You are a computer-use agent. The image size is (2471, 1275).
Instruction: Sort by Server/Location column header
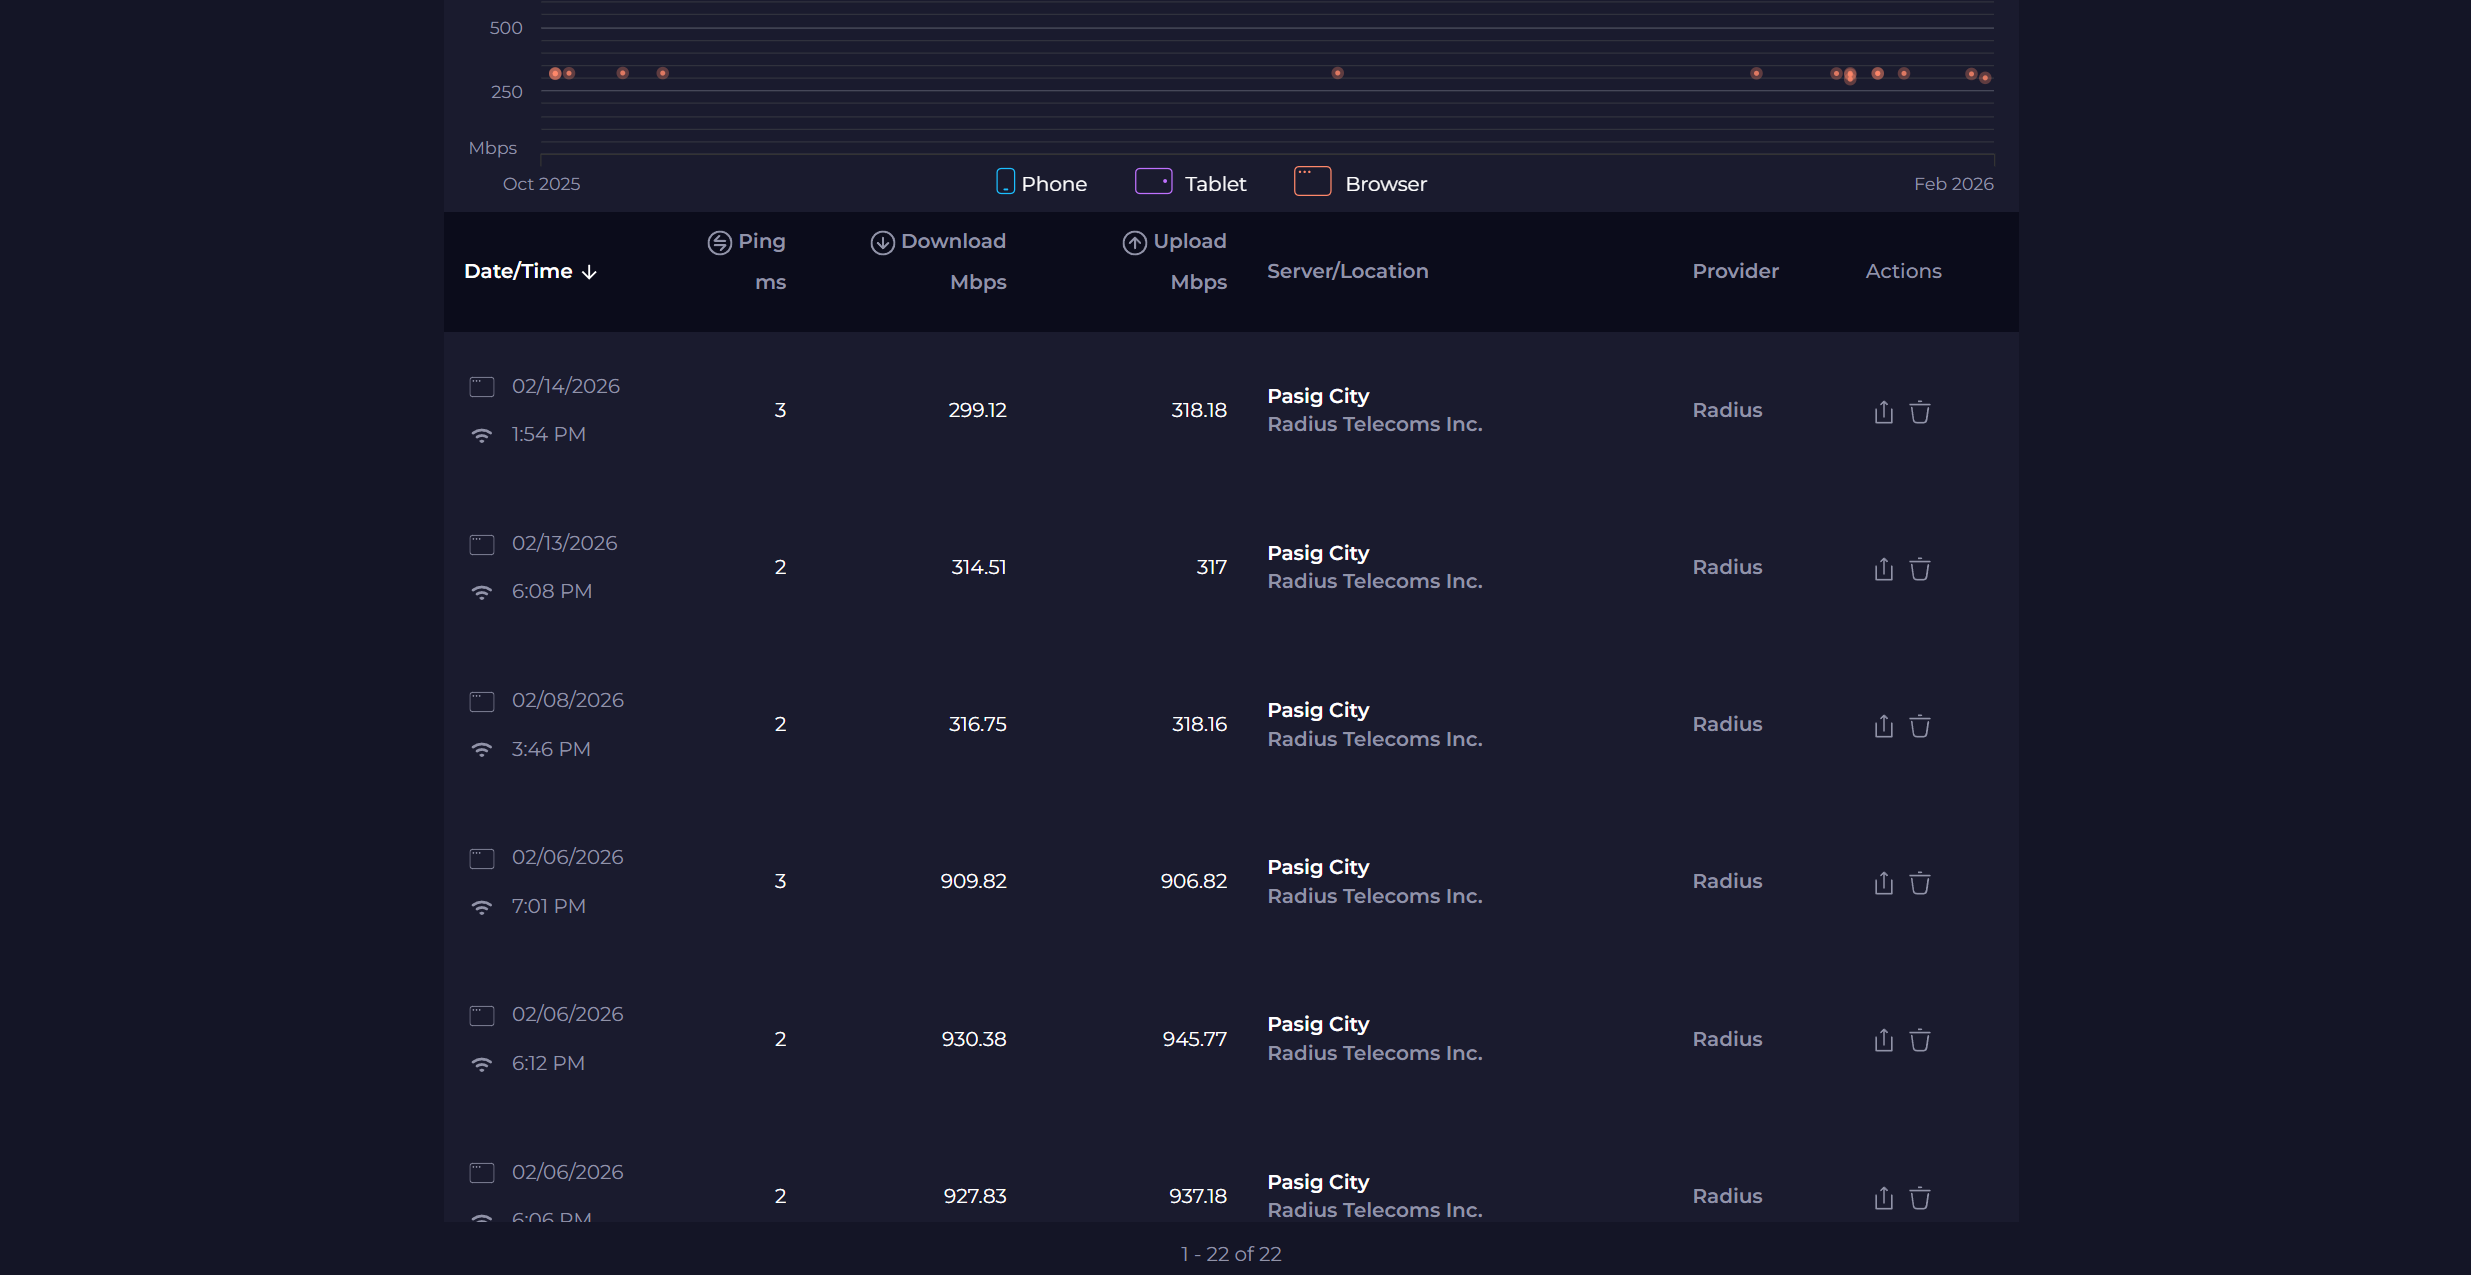(x=1347, y=271)
